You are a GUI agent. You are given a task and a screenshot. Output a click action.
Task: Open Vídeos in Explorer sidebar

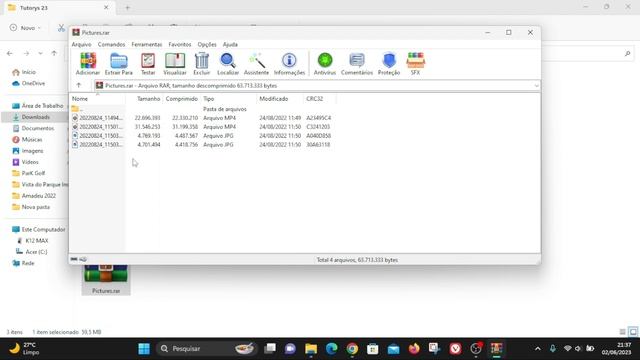click(25, 162)
